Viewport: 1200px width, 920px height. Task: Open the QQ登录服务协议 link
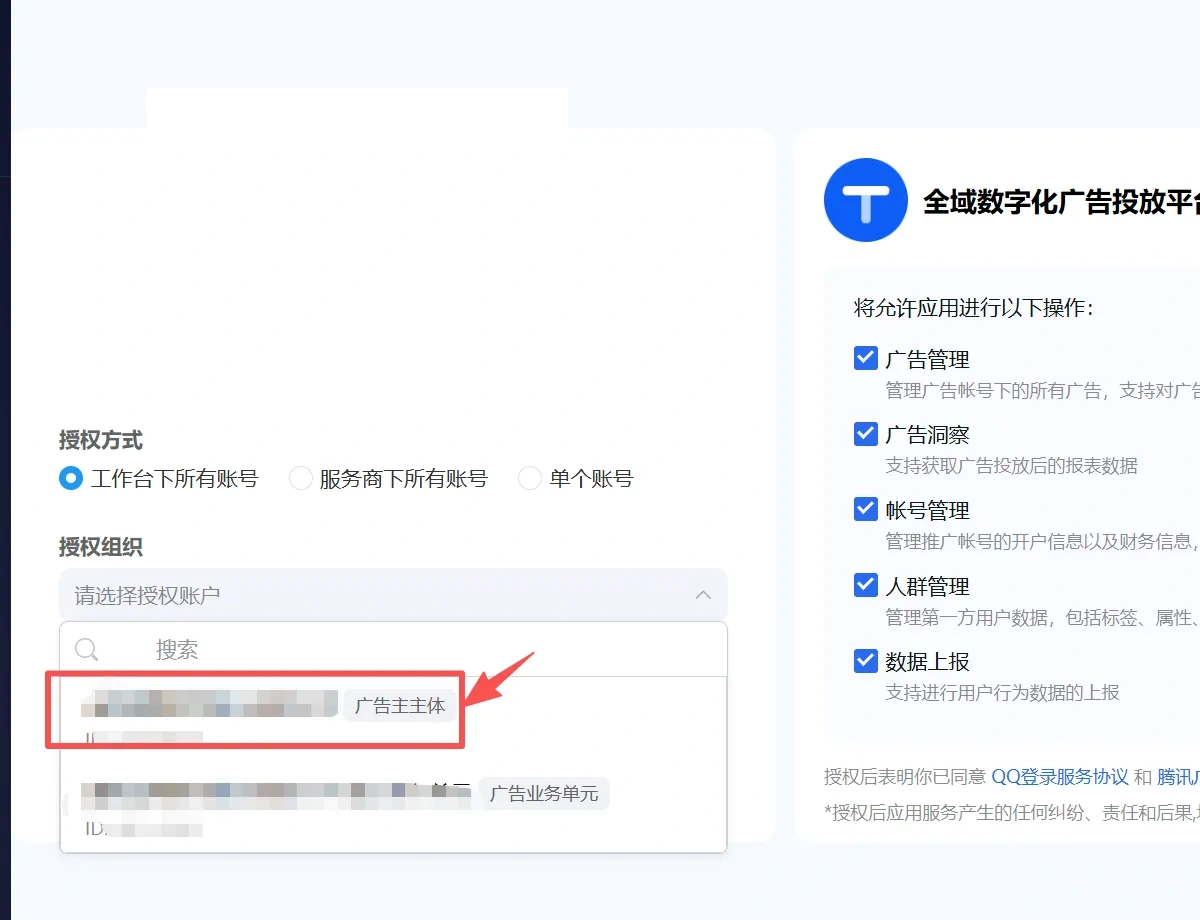tap(1060, 777)
